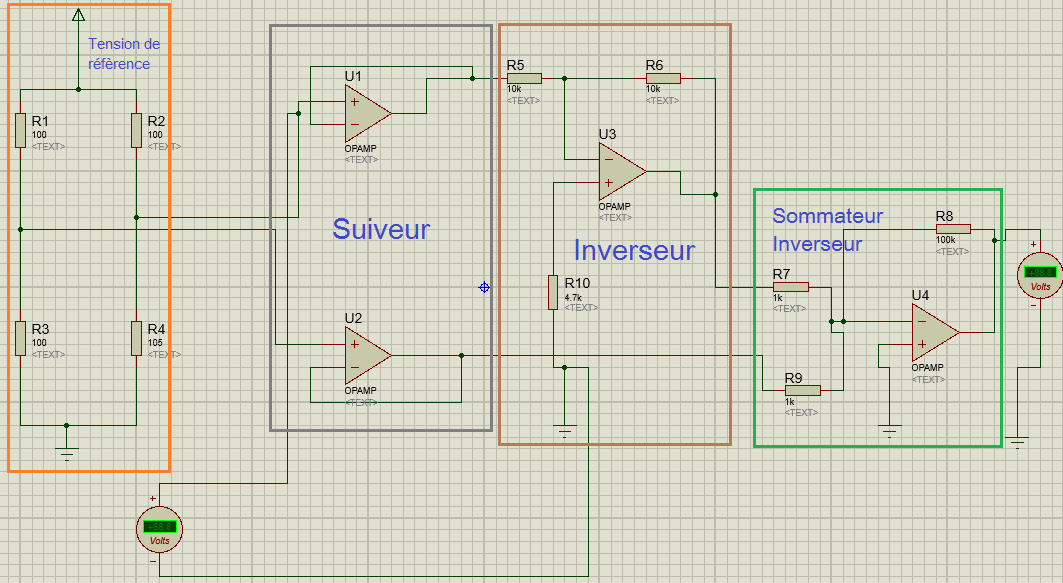
Task: Select the U2 op-amp symbol
Action: [x=367, y=355]
